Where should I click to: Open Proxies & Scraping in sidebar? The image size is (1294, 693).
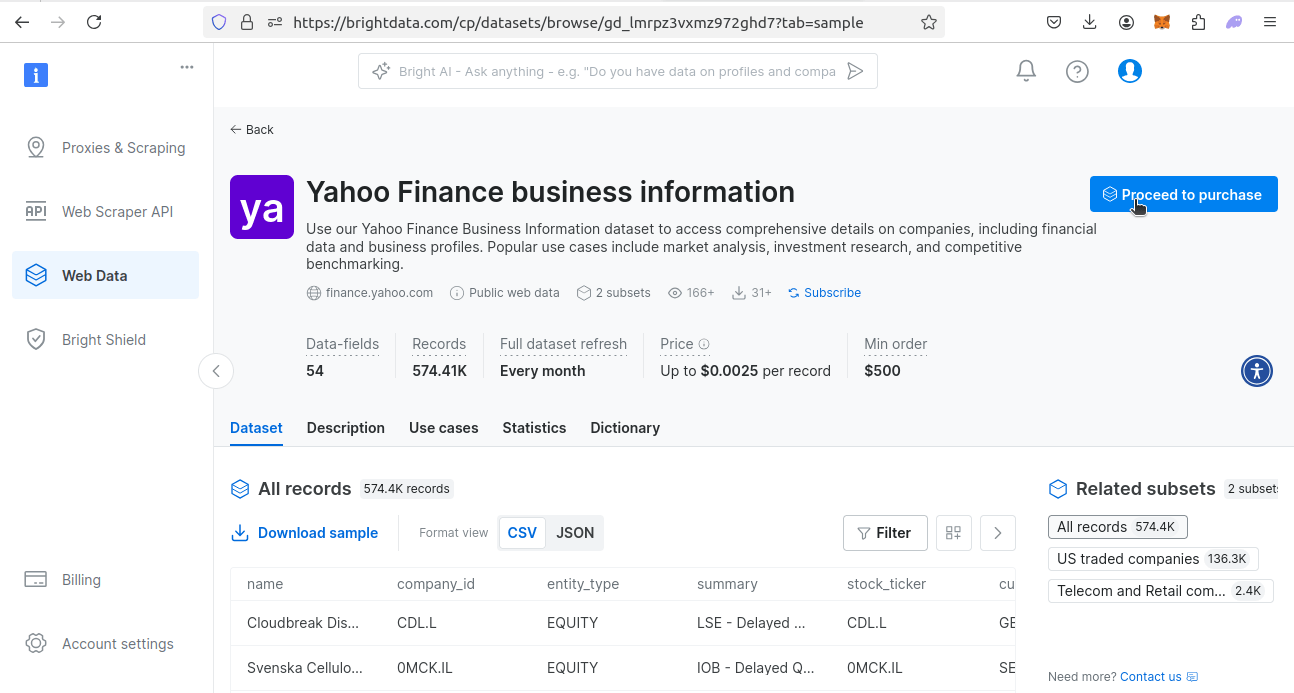pos(123,148)
